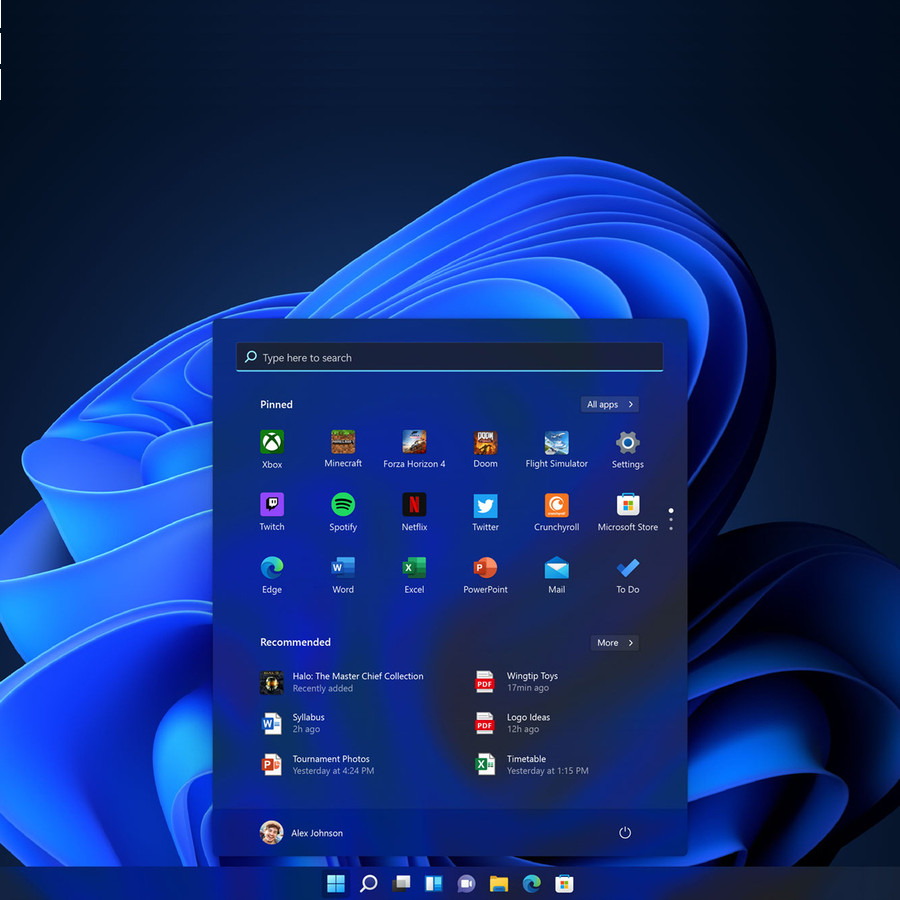Image resolution: width=900 pixels, height=900 pixels.
Task: Launch the To Do app
Action: click(x=627, y=575)
